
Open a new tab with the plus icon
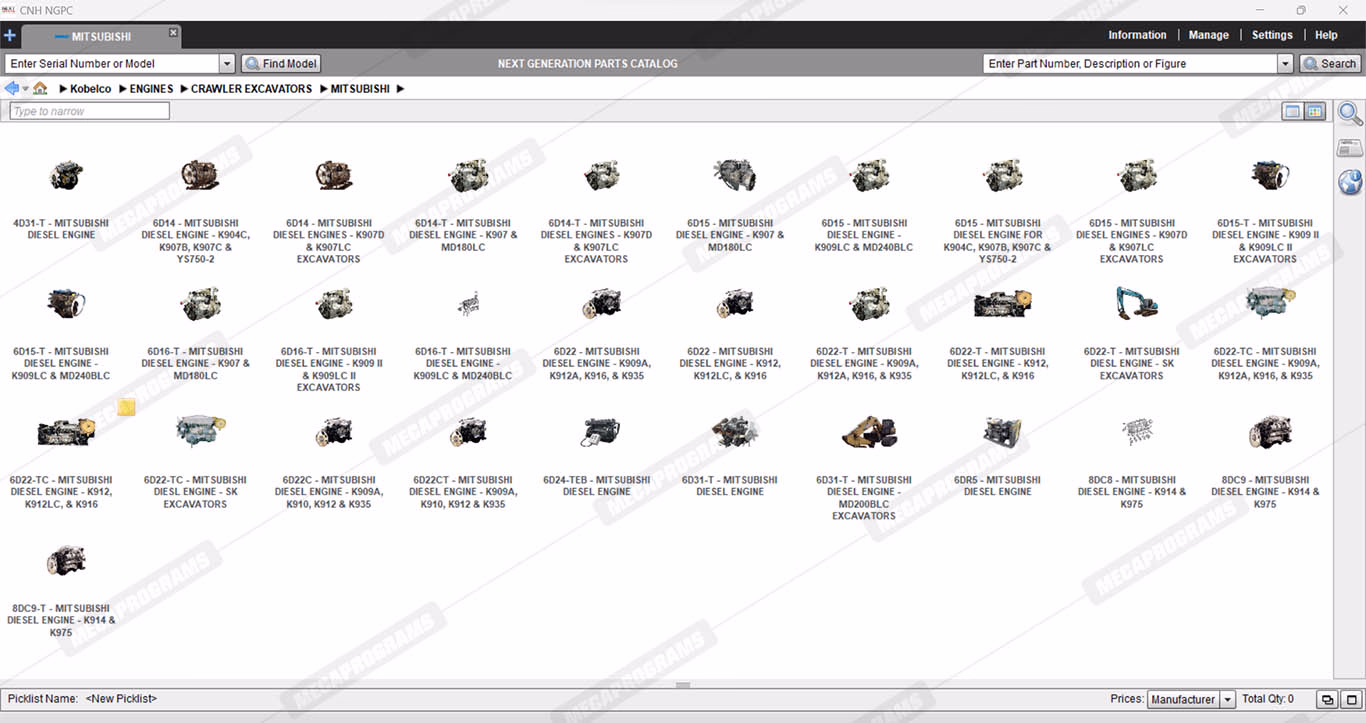point(10,36)
